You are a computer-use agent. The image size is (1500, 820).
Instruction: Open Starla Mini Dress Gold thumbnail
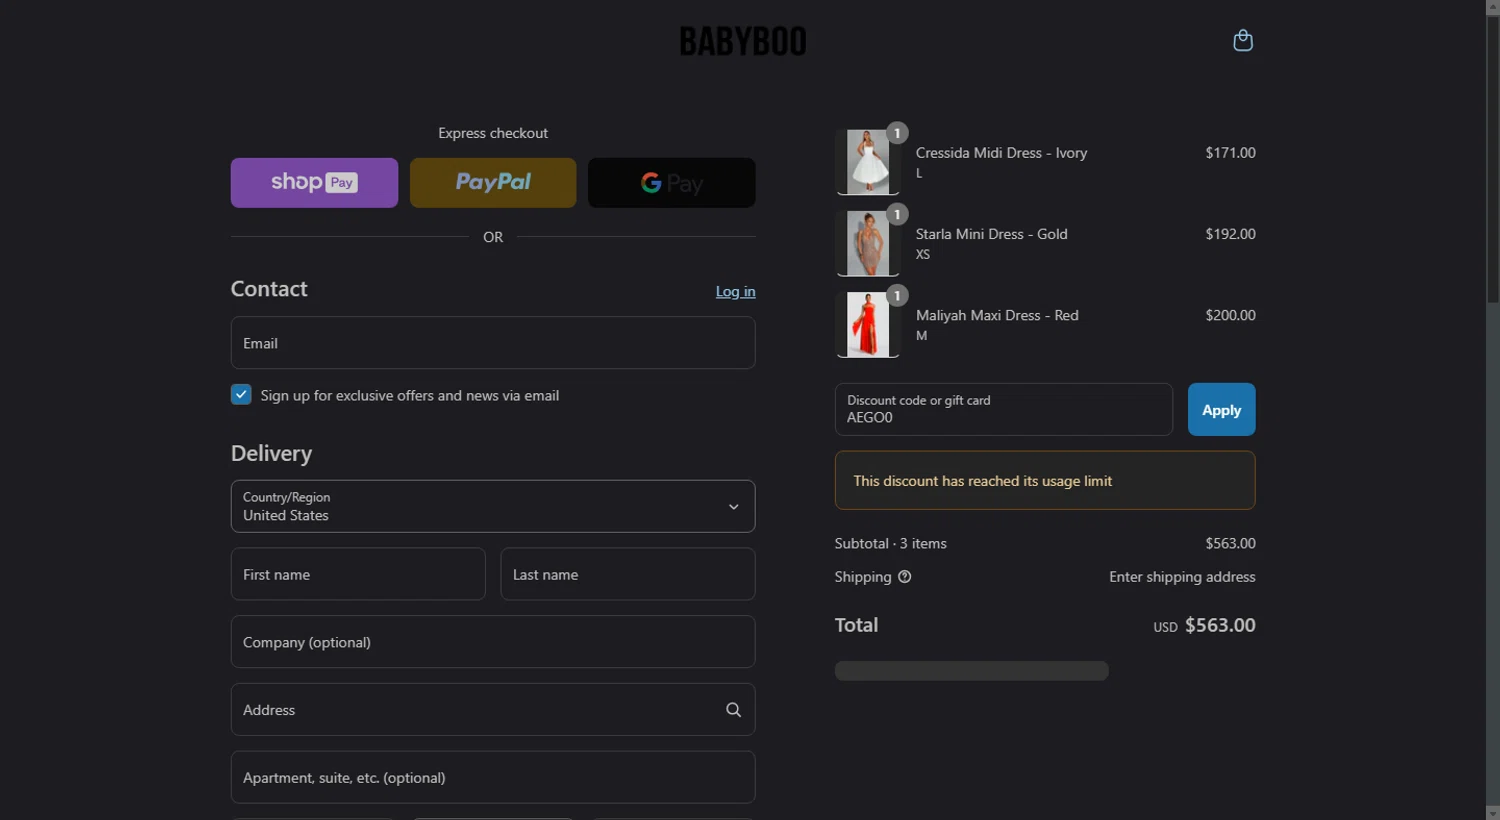point(867,243)
